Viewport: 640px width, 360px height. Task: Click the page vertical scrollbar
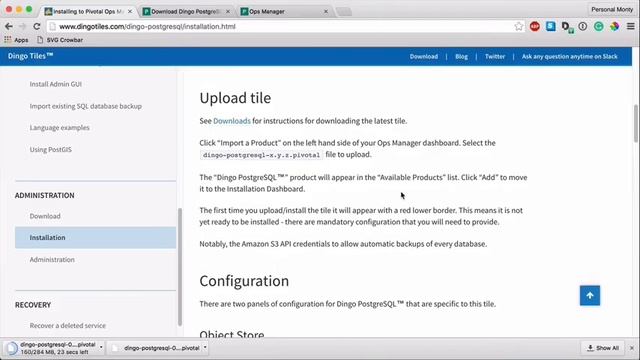tap(636, 124)
